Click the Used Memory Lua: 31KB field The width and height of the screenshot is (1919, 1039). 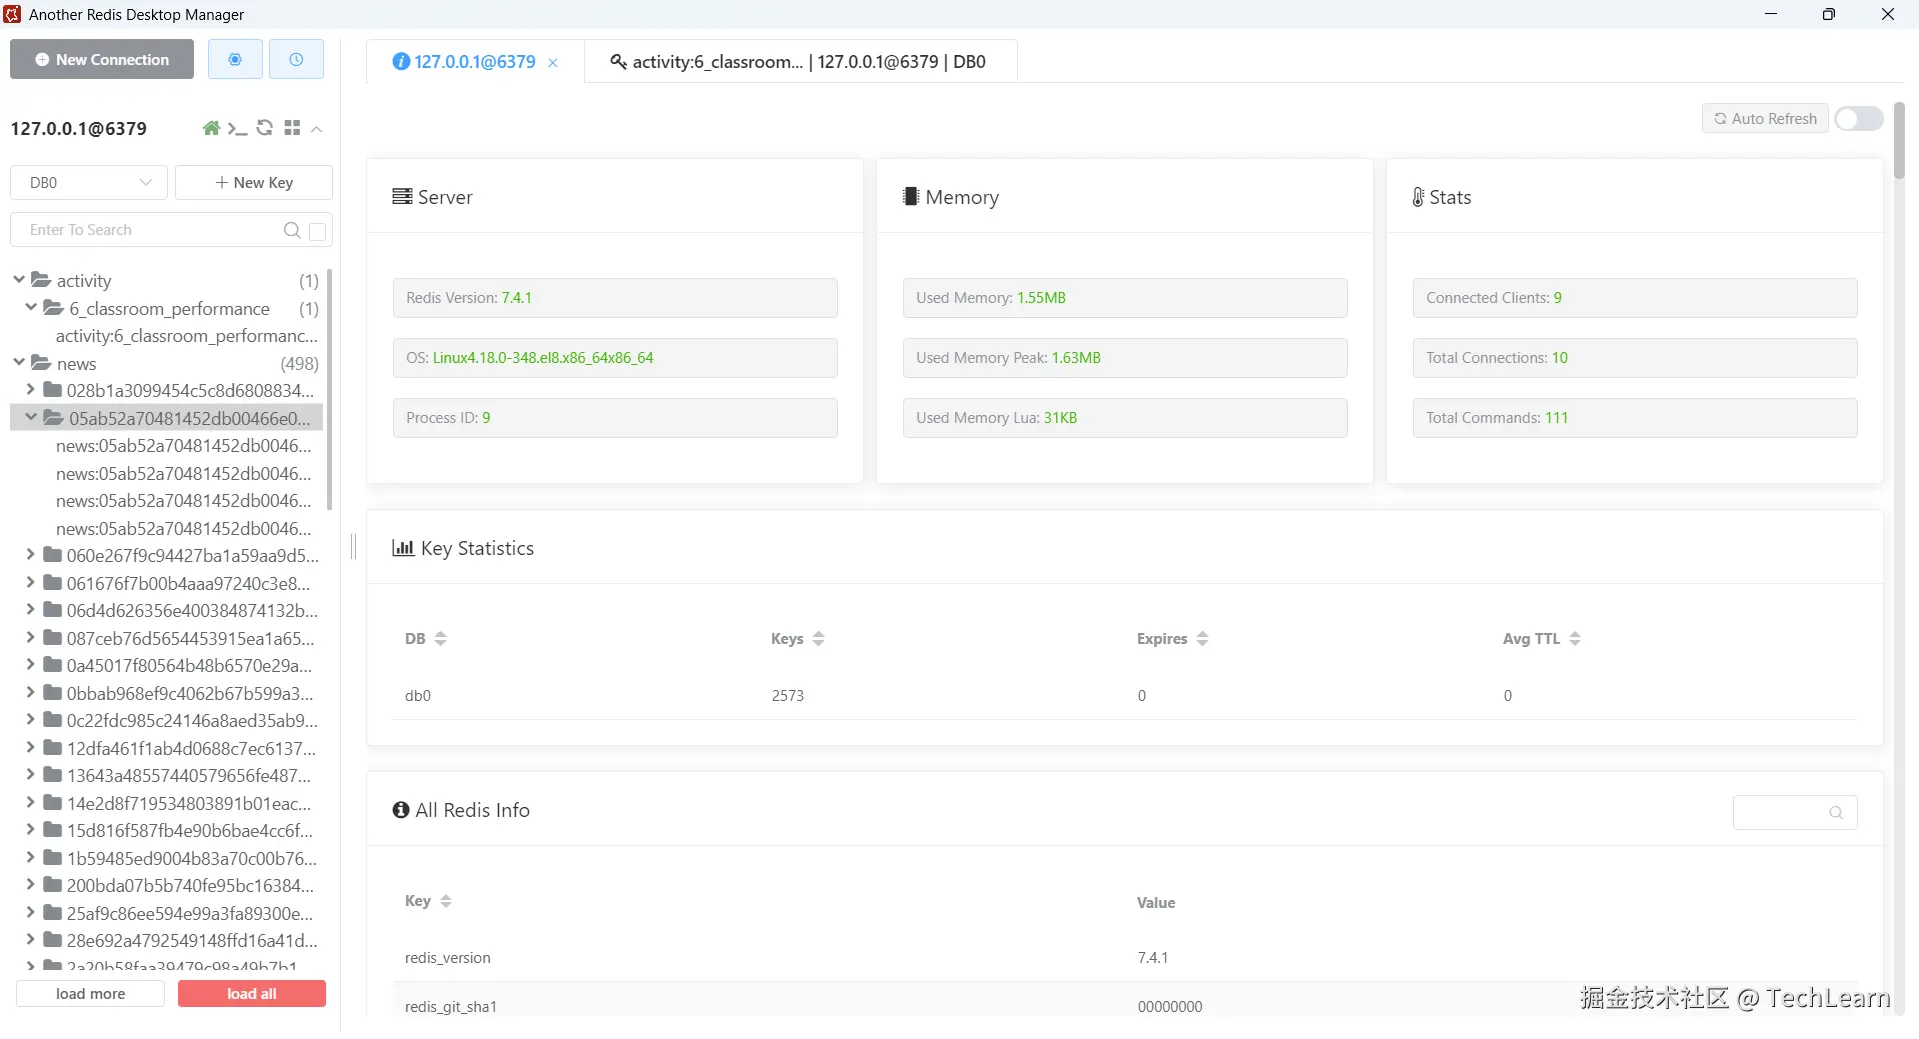point(1125,418)
